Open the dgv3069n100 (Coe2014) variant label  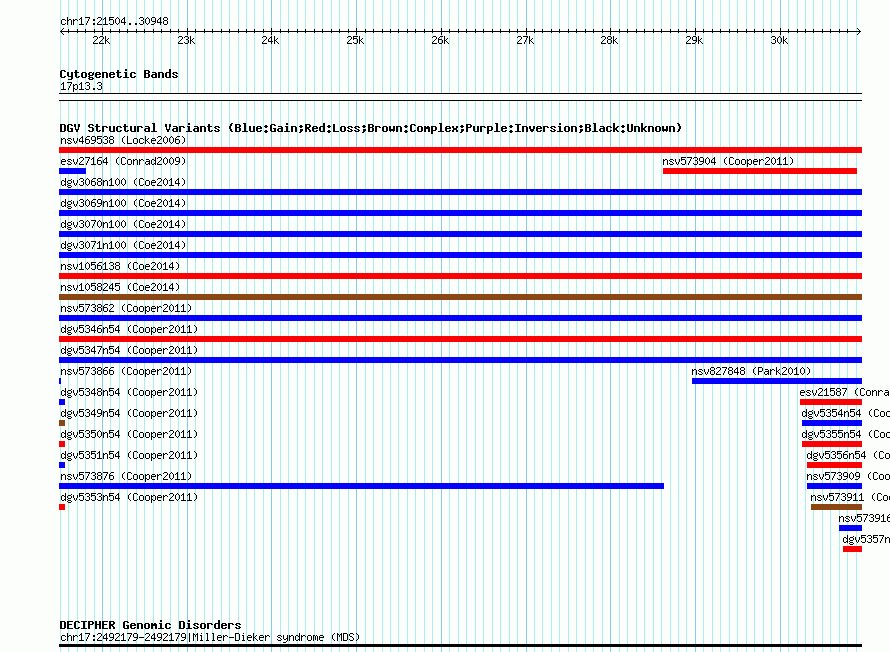(x=123, y=203)
